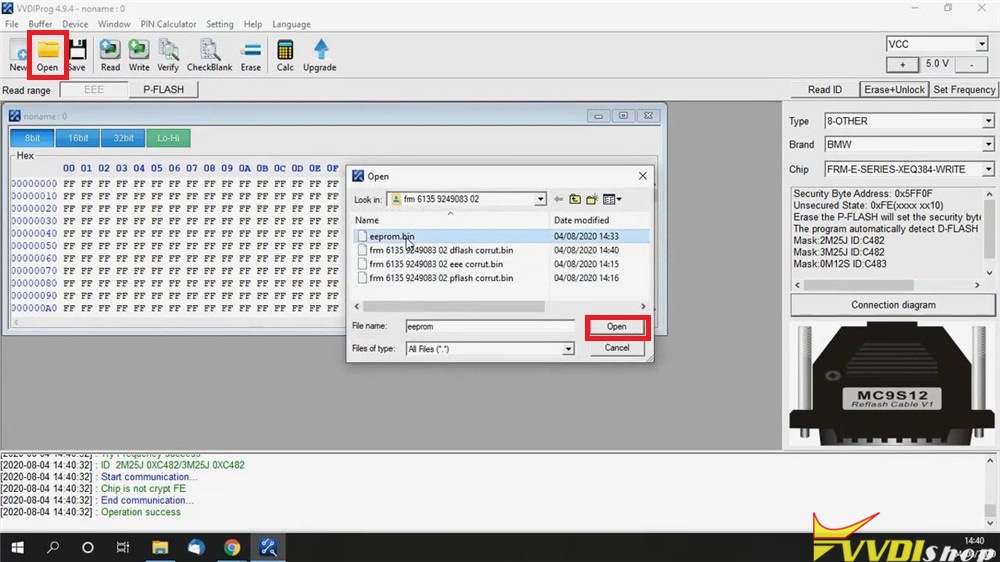Click the Upgrade arrow icon

320,54
